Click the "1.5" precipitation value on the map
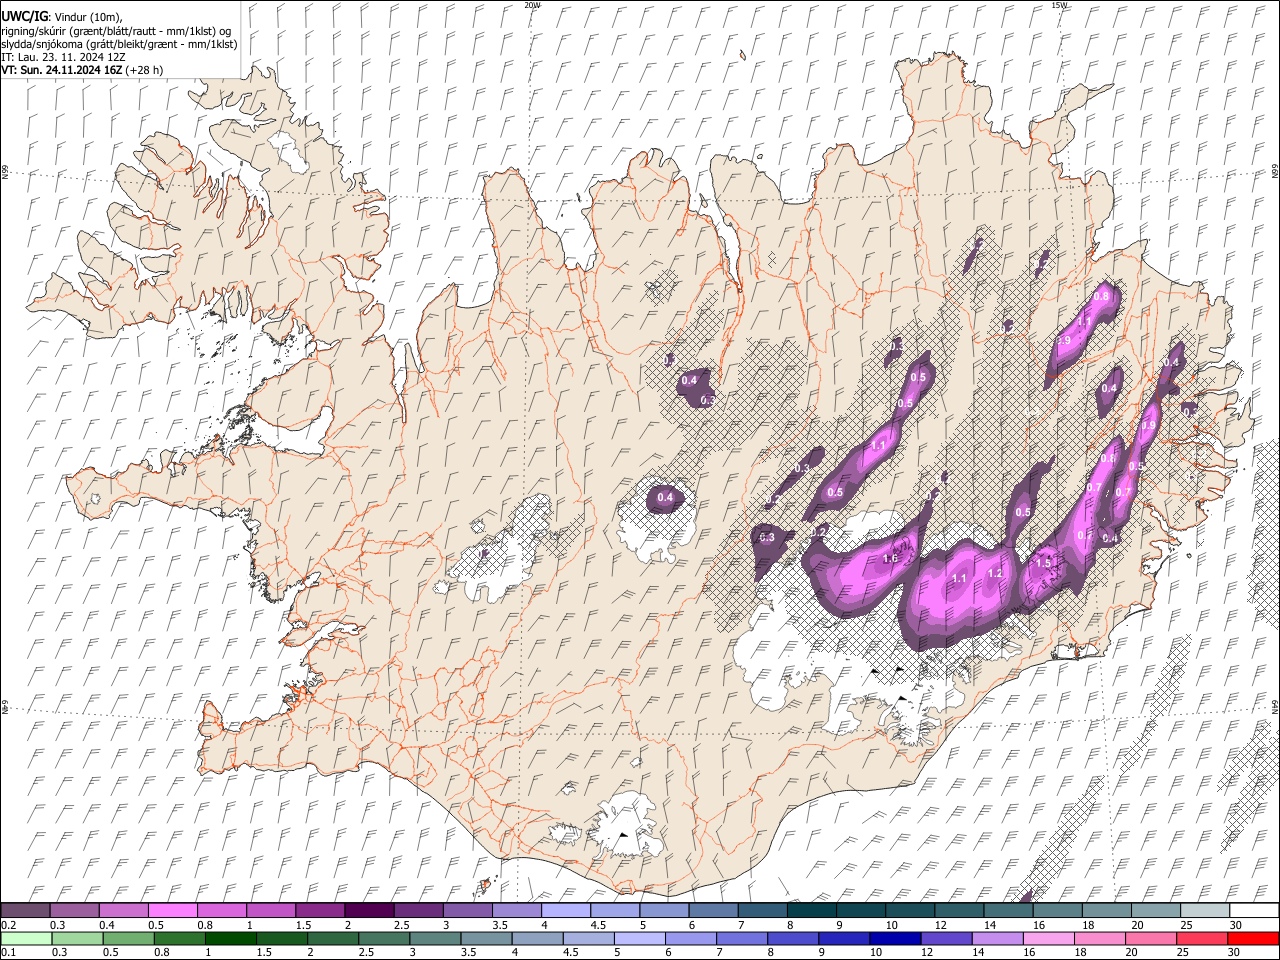1280x960 pixels. point(1043,564)
